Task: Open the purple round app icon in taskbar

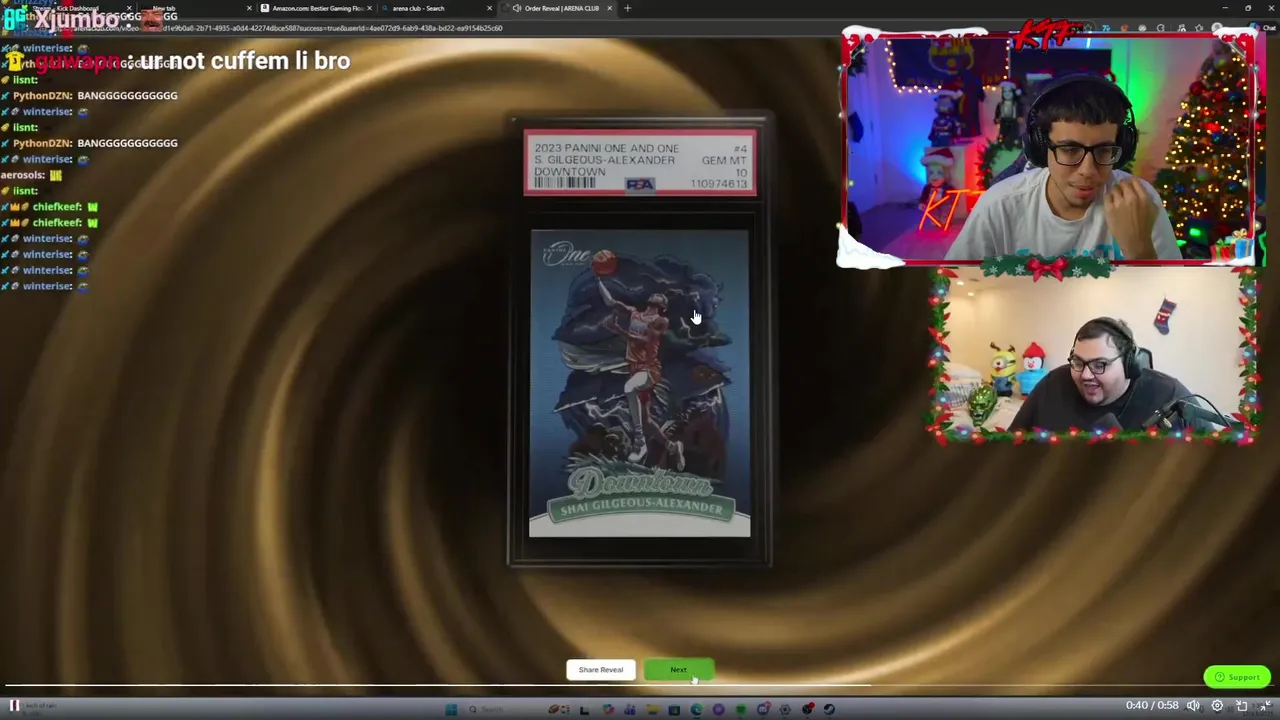Action: coord(718,709)
